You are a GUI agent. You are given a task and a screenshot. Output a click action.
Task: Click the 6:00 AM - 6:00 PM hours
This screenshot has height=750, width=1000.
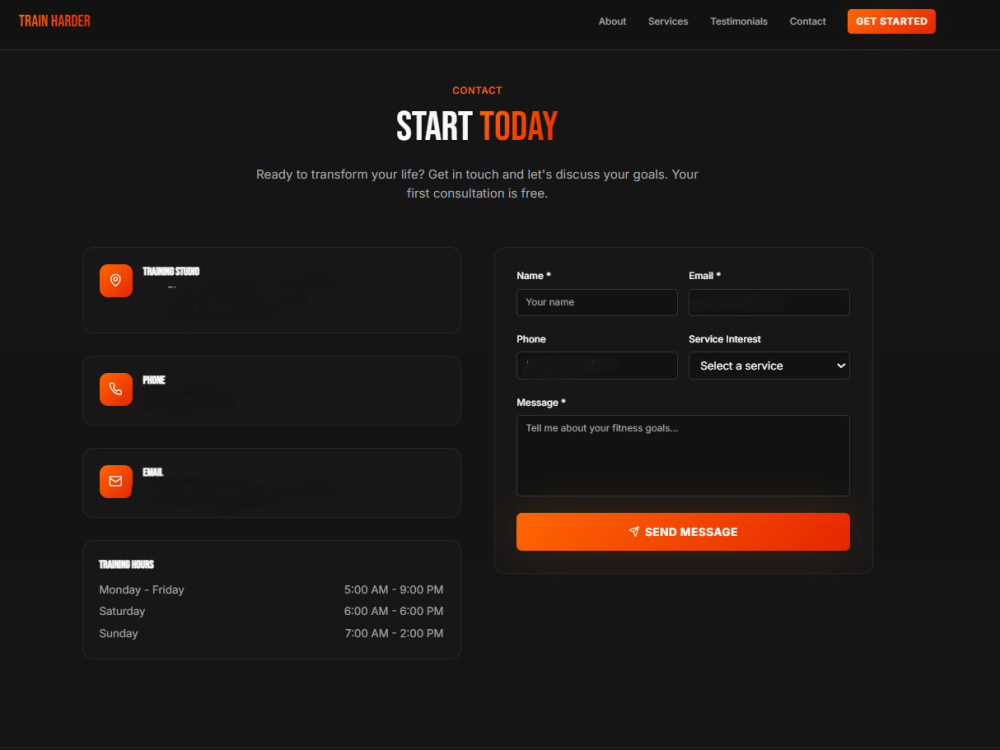pyautogui.click(x=393, y=611)
